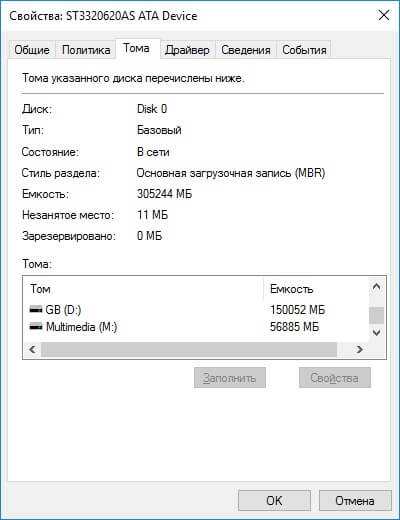
Task: Open the События tab
Action: click(304, 50)
